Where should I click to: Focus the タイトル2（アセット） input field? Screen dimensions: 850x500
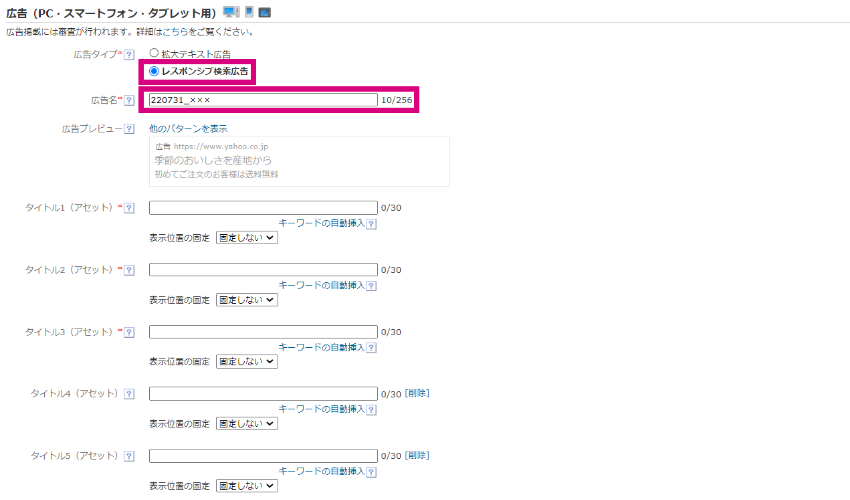pos(263,270)
